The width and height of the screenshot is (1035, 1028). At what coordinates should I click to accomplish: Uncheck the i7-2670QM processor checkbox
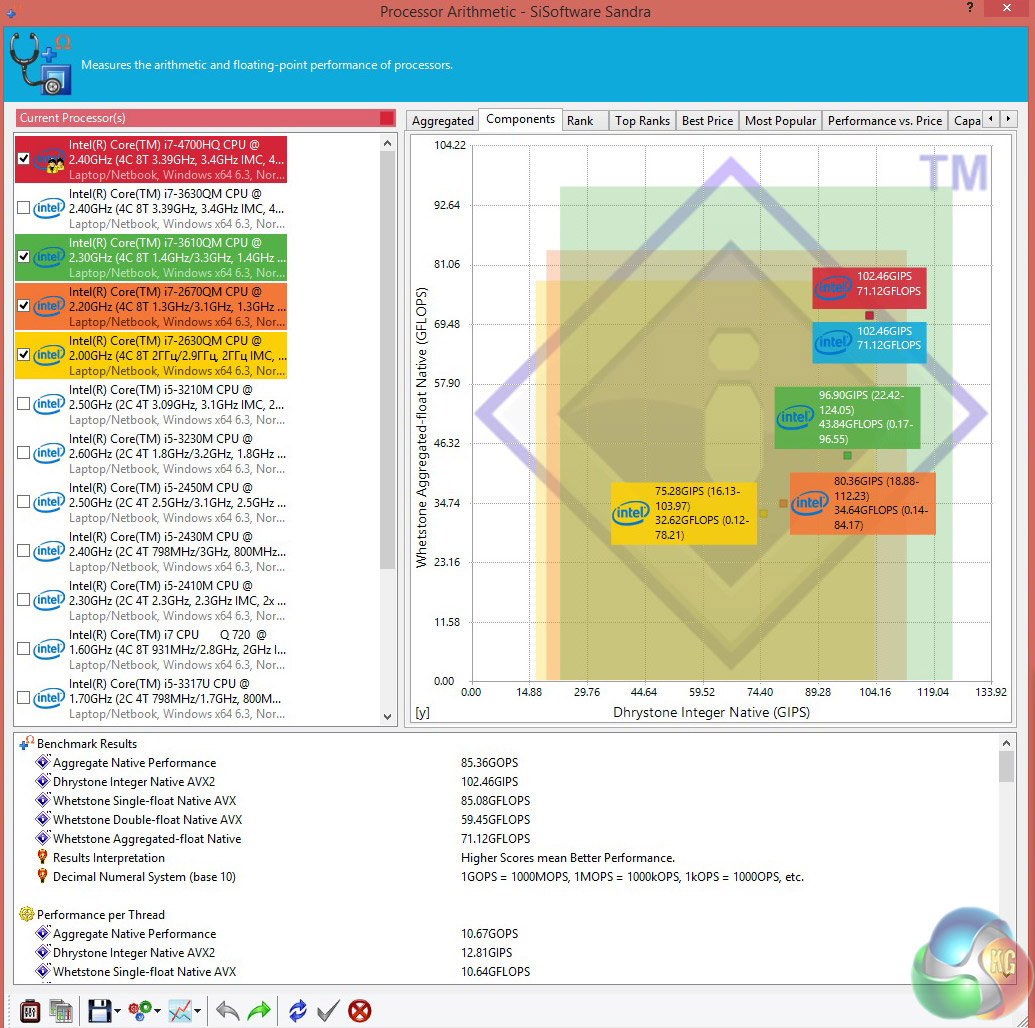click(23, 306)
